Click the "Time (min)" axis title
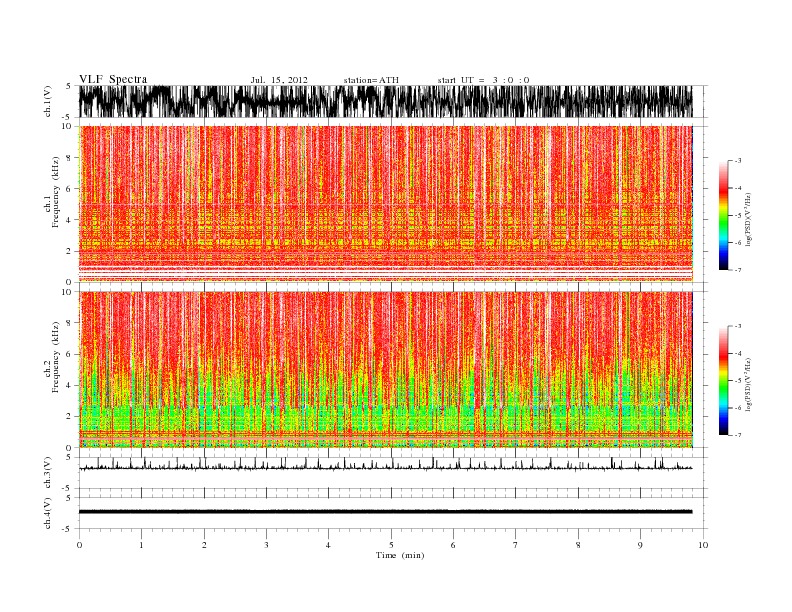Screen dimensions: 792x612 point(400,555)
